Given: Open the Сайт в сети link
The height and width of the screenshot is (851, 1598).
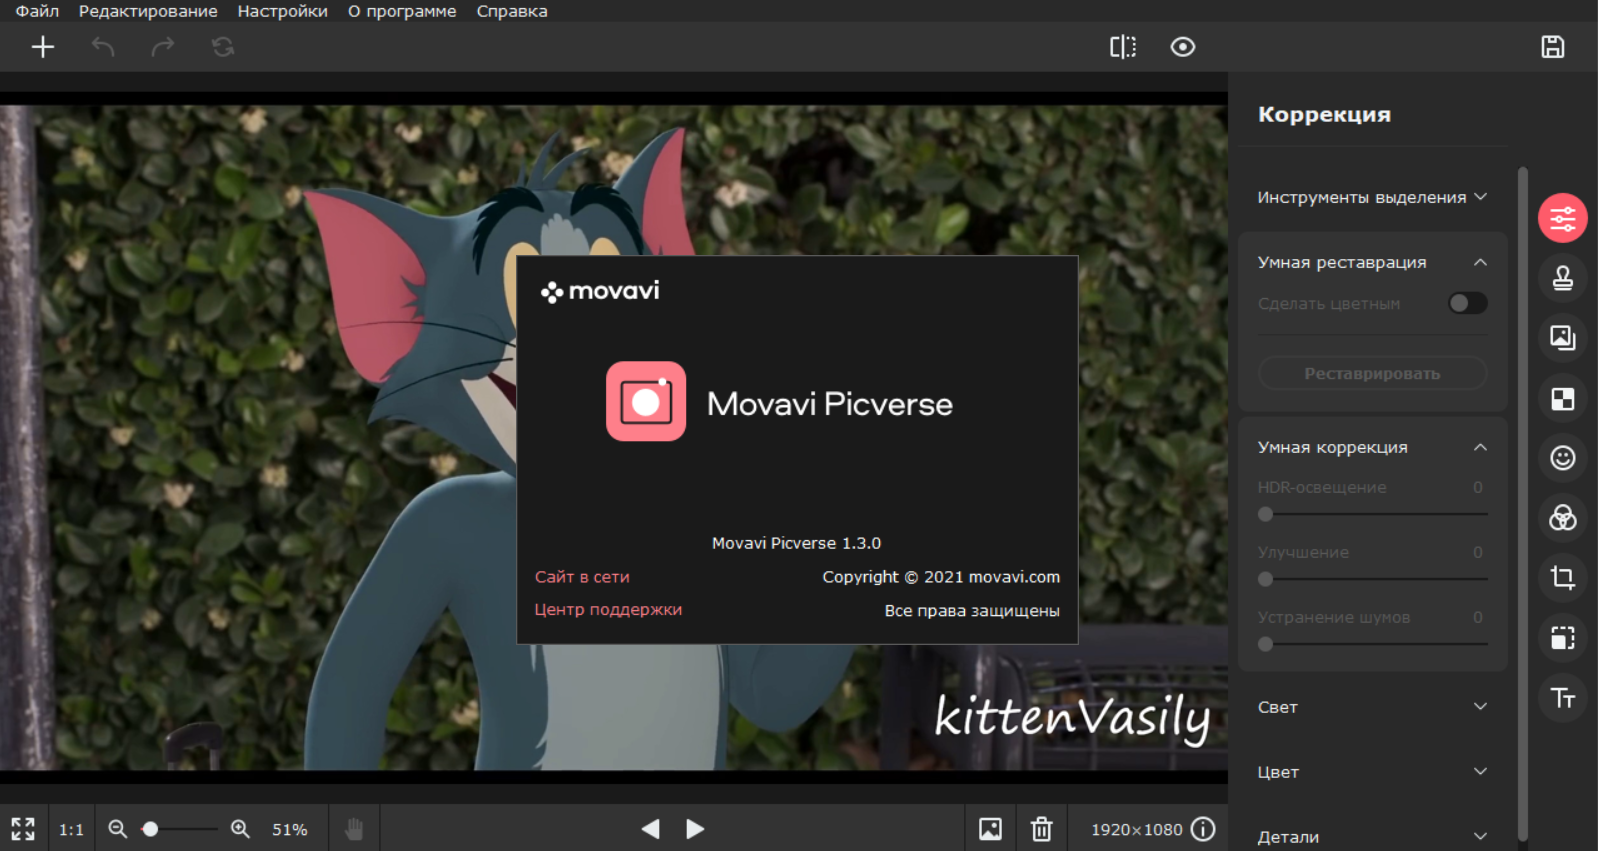Looking at the screenshot, I should click(x=582, y=577).
